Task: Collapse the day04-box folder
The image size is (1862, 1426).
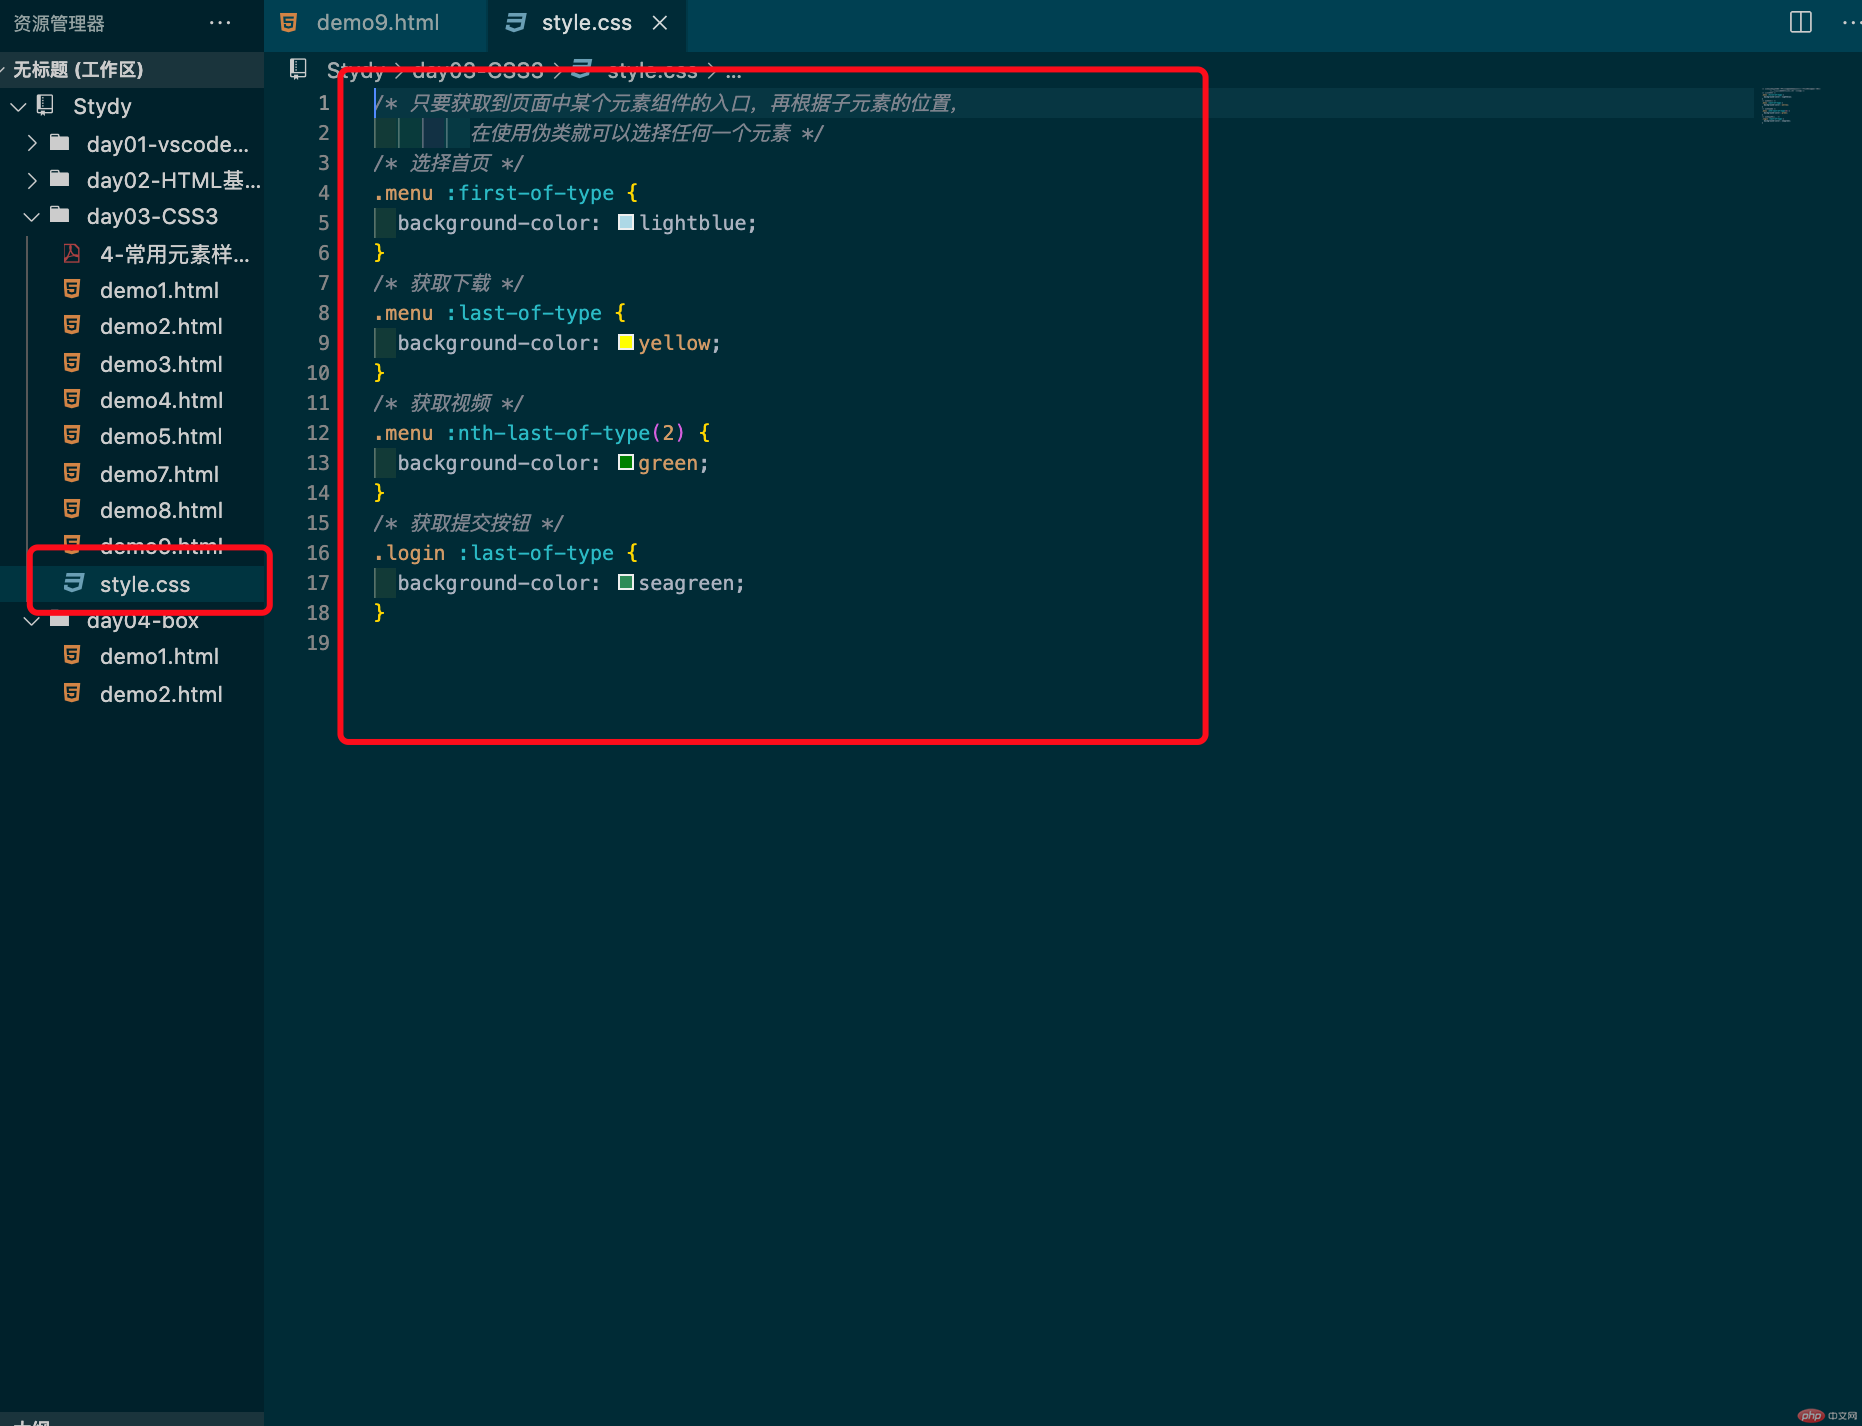Action: (x=32, y=621)
